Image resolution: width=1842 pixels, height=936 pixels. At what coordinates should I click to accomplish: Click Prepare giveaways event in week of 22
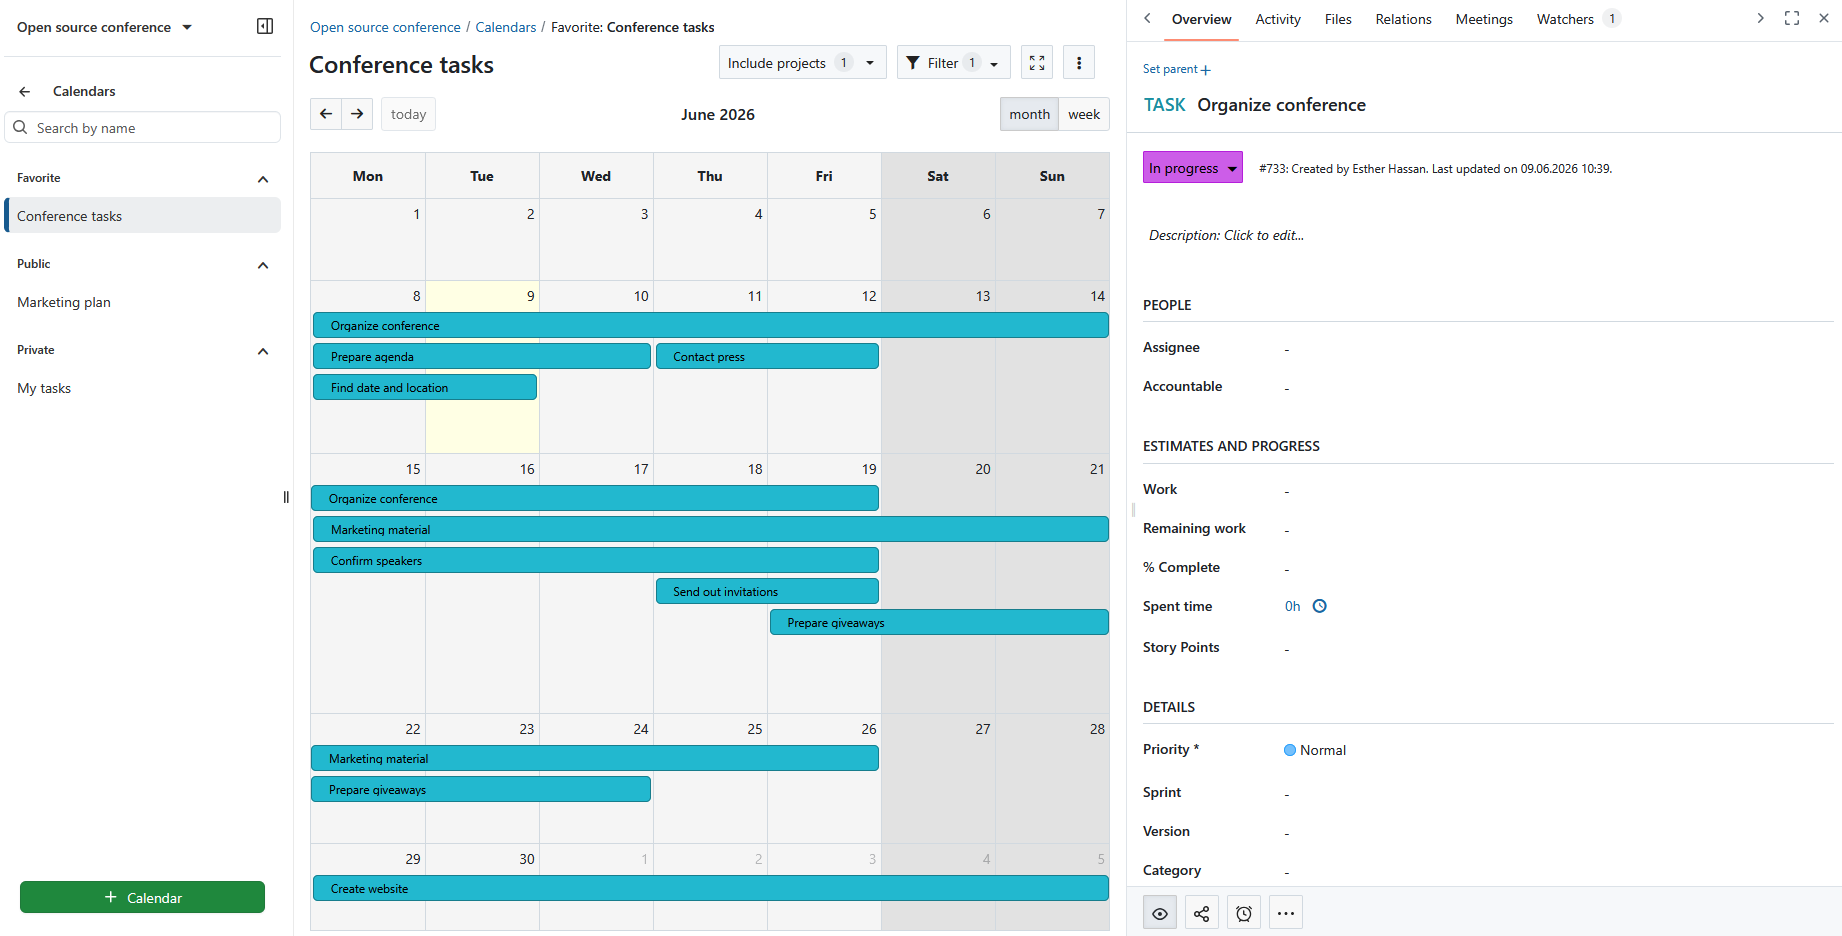pyautogui.click(x=481, y=789)
